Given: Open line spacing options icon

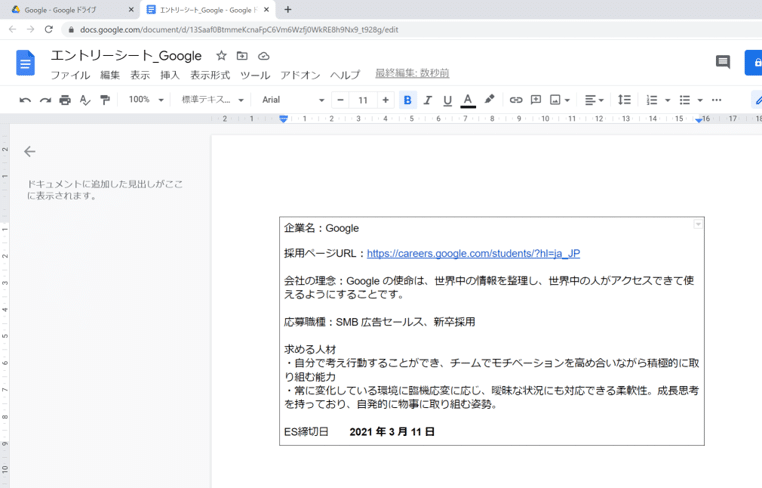Looking at the screenshot, I should coord(624,100).
